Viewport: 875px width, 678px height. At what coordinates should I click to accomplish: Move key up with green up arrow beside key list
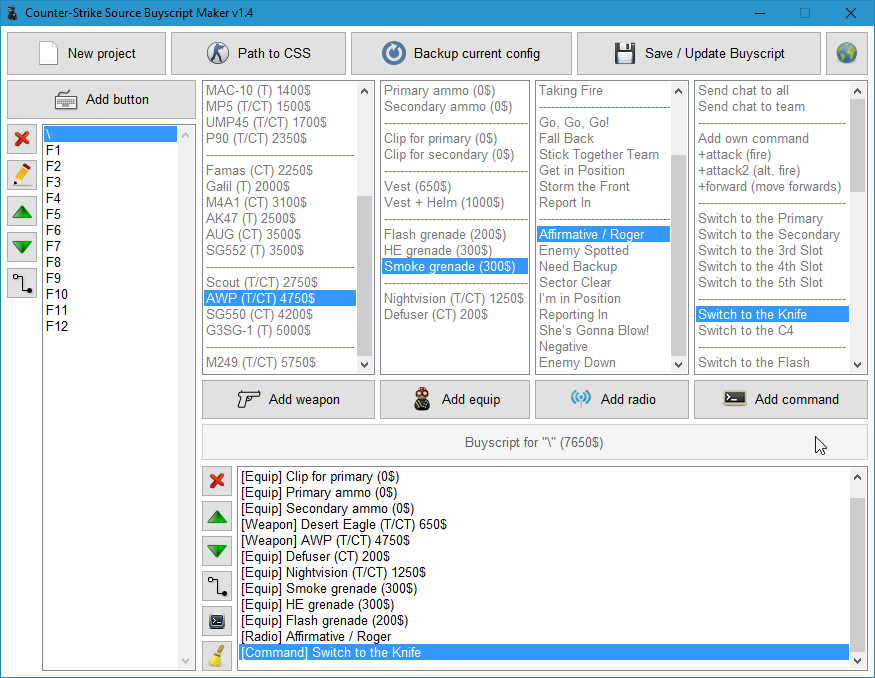coord(22,211)
